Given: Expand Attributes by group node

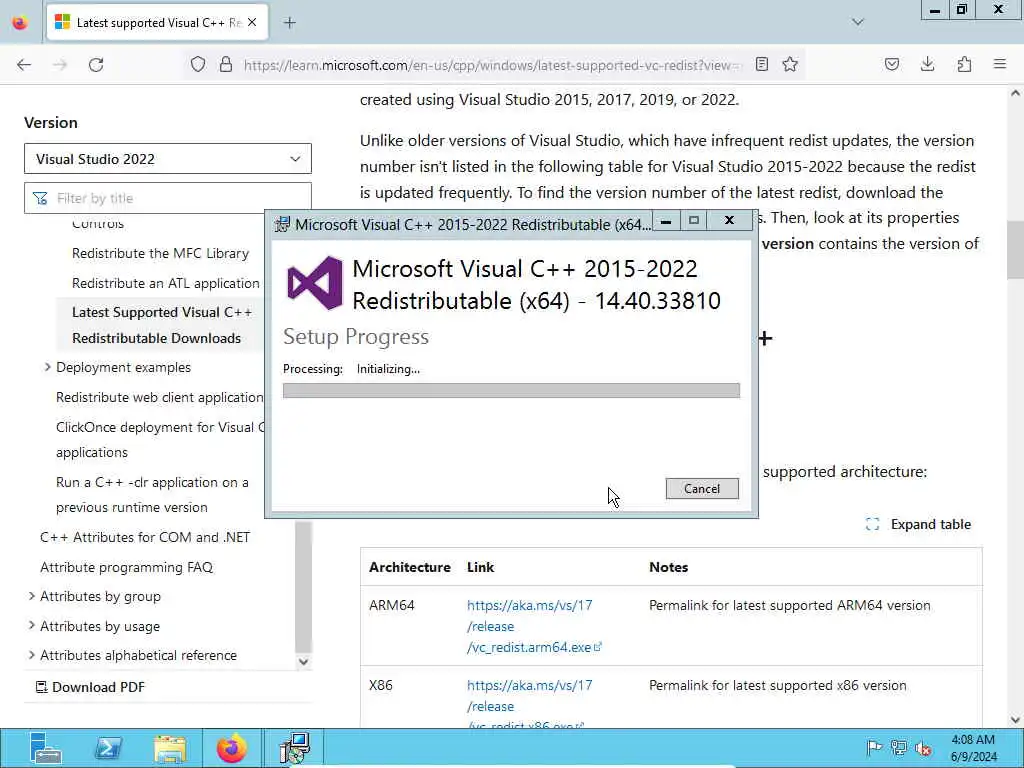Looking at the screenshot, I should [x=31, y=596].
